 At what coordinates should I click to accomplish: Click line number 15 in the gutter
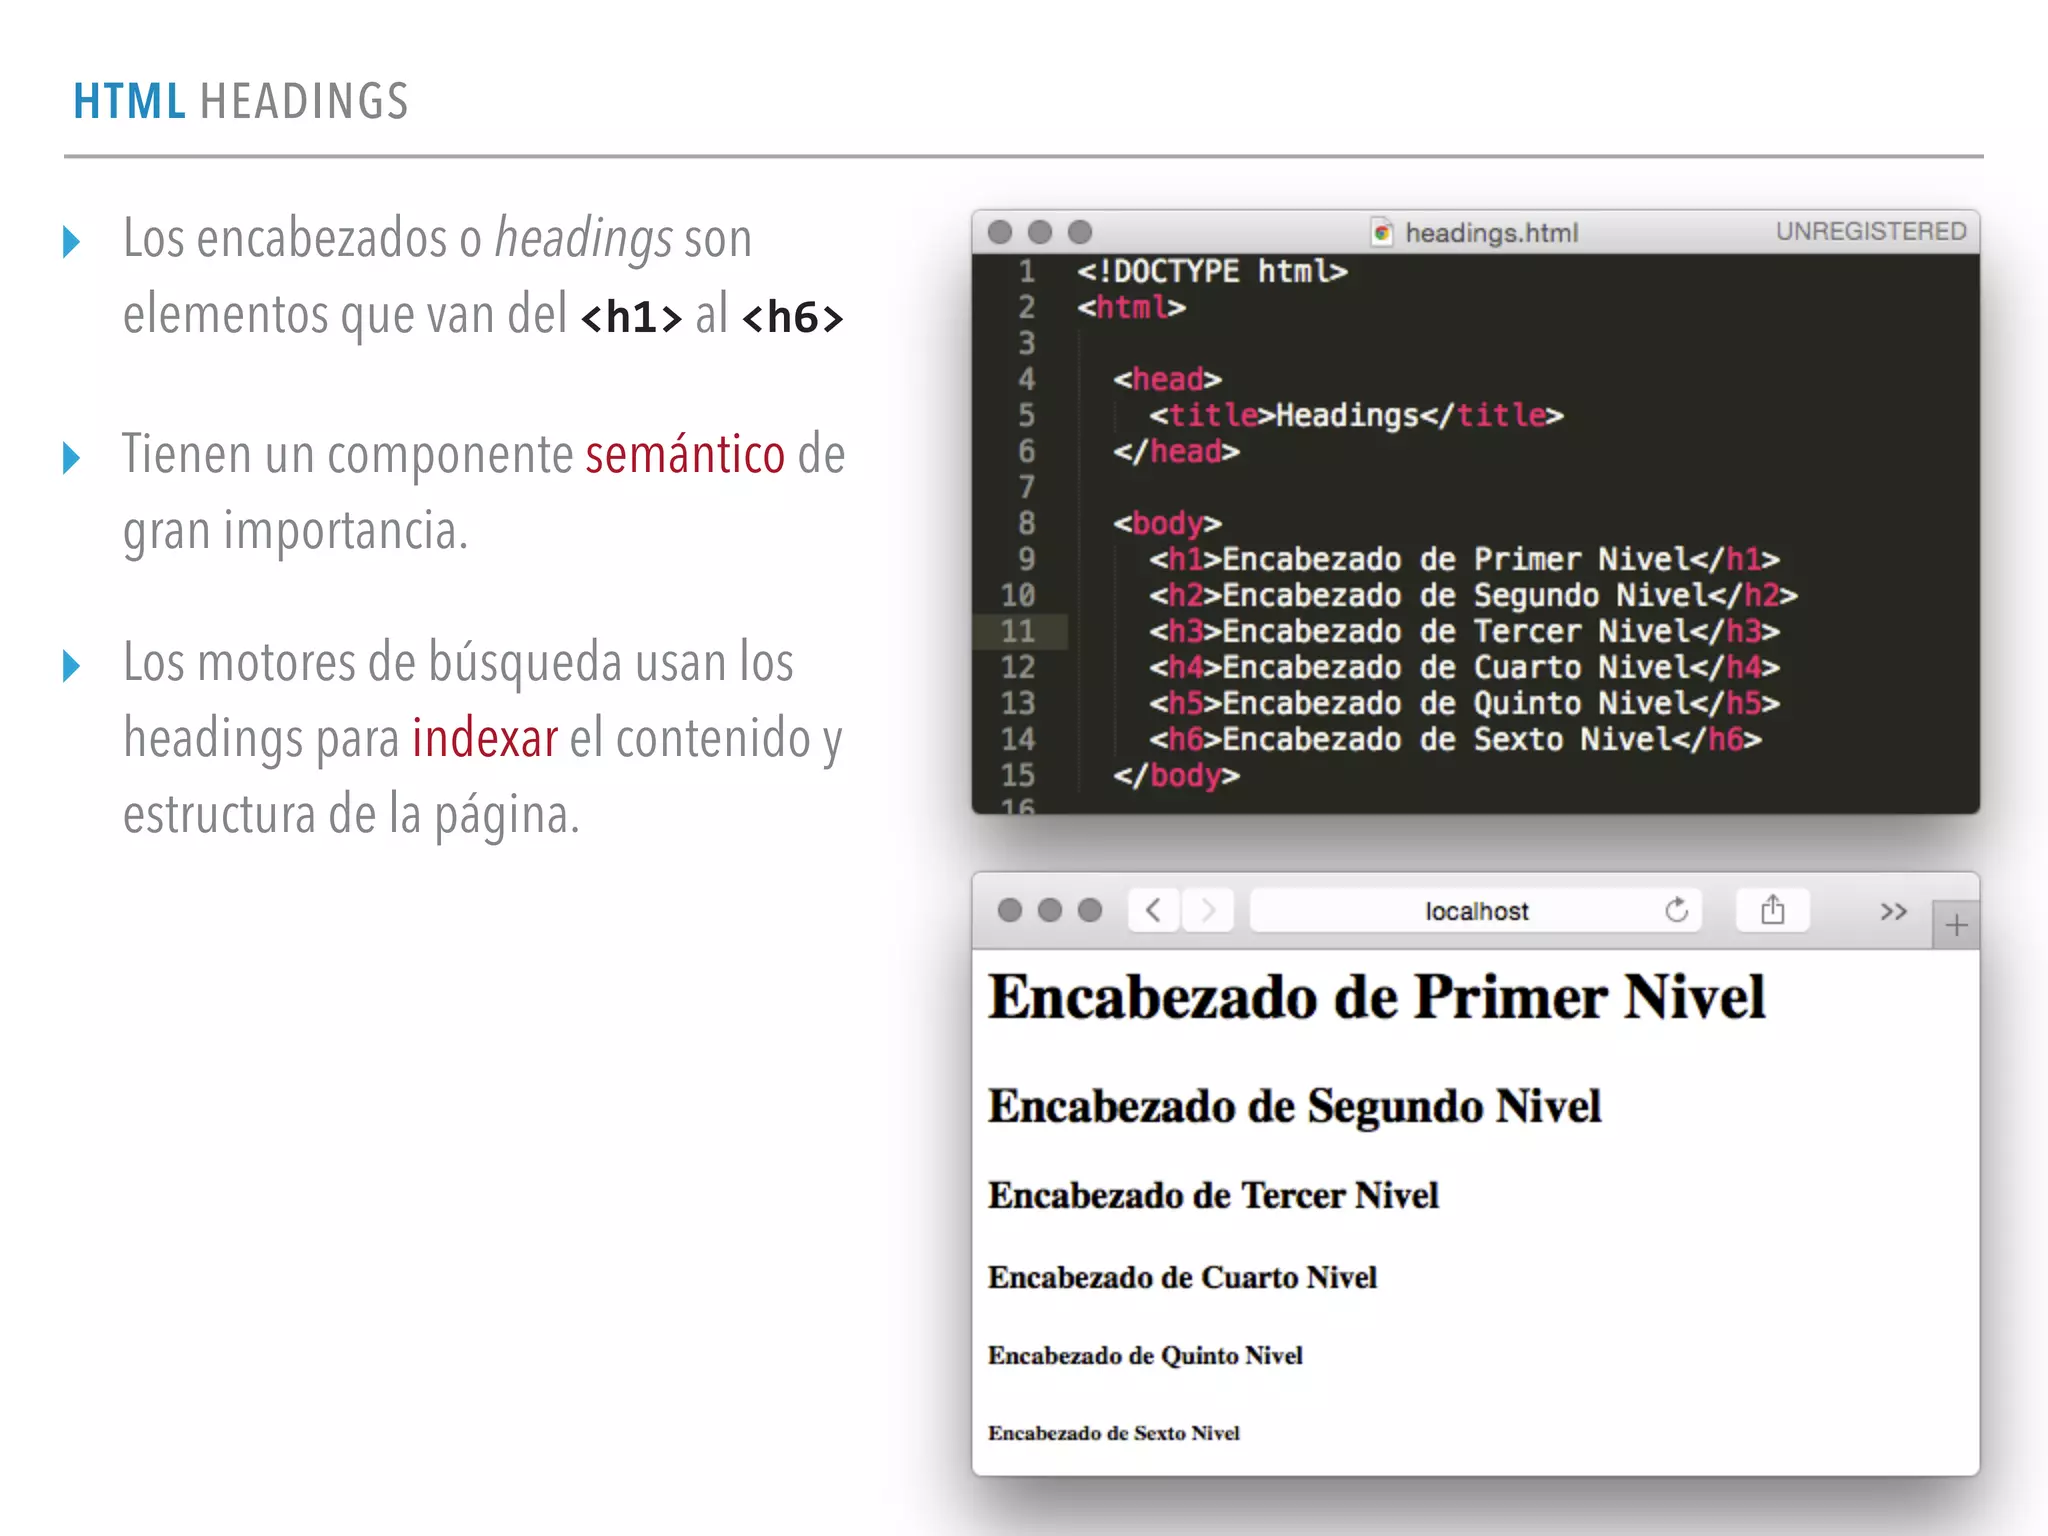point(1018,775)
